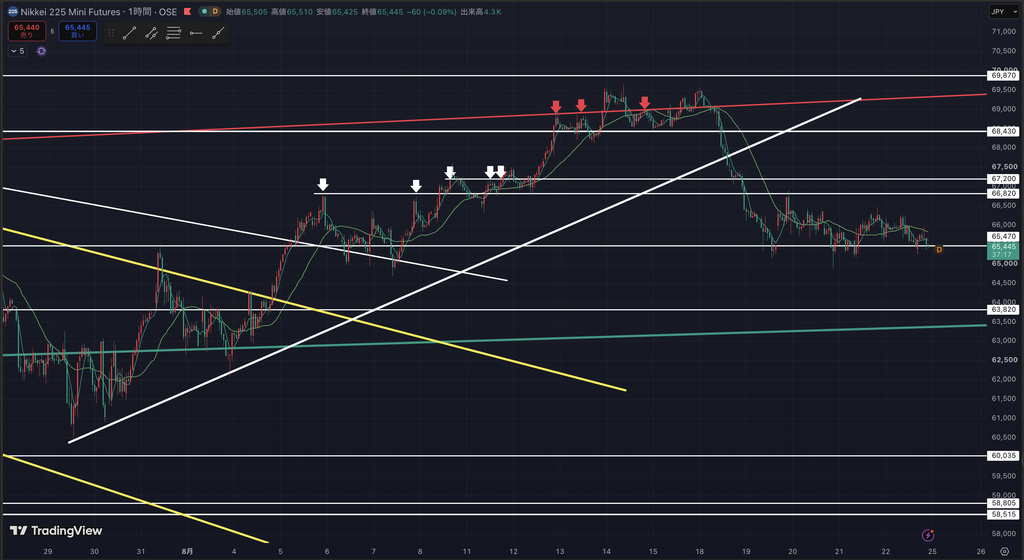
Task: Click the blue 65,445 buy button
Action: (78, 31)
